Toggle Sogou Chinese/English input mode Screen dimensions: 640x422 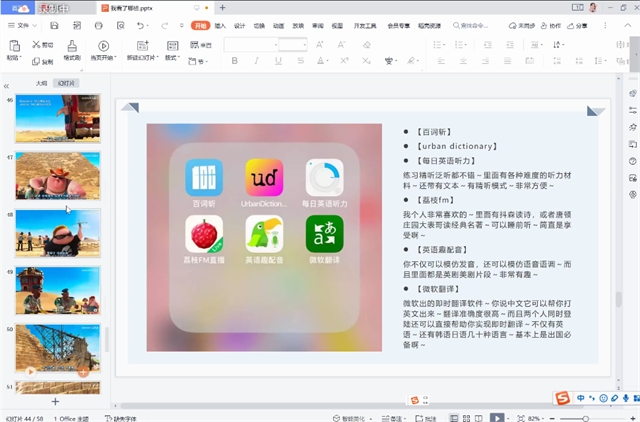[x=580, y=398]
